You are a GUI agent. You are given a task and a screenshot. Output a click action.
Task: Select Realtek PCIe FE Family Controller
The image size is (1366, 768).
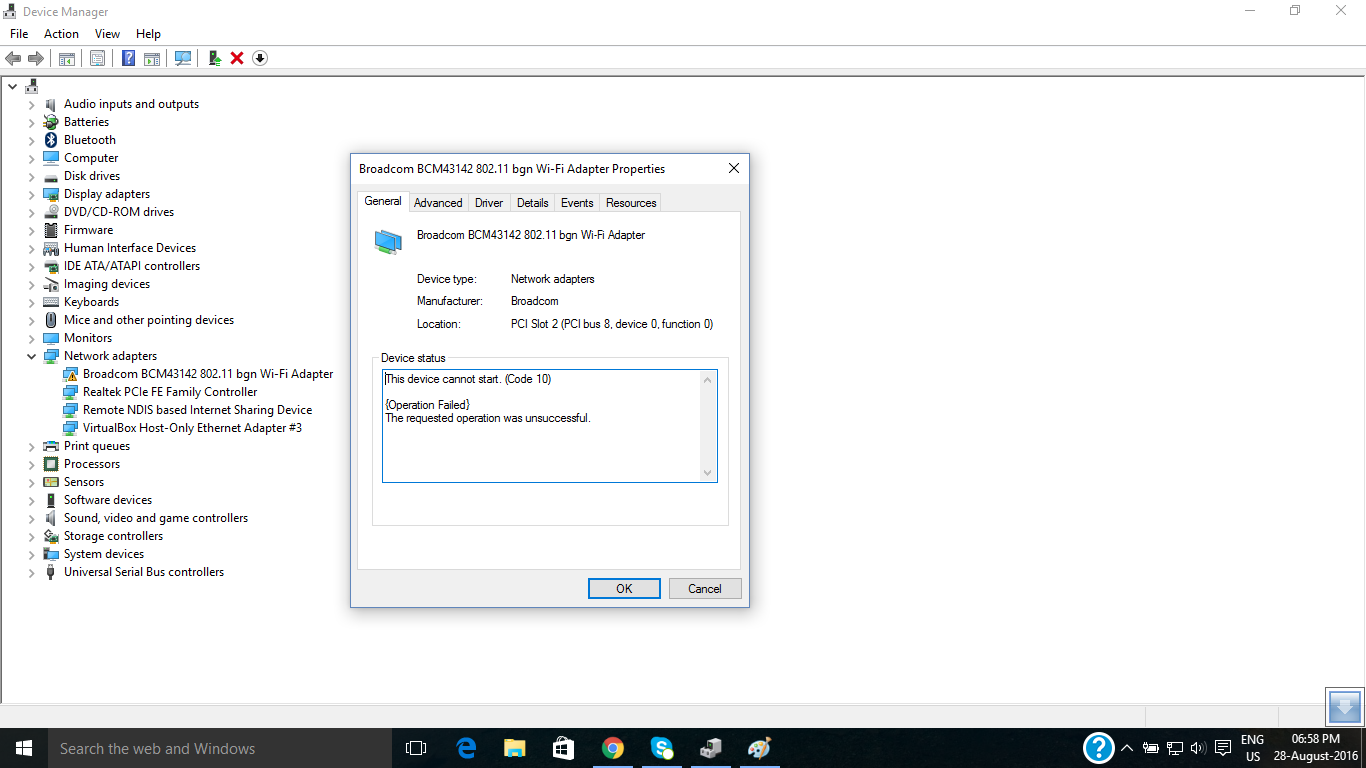[x=170, y=392]
